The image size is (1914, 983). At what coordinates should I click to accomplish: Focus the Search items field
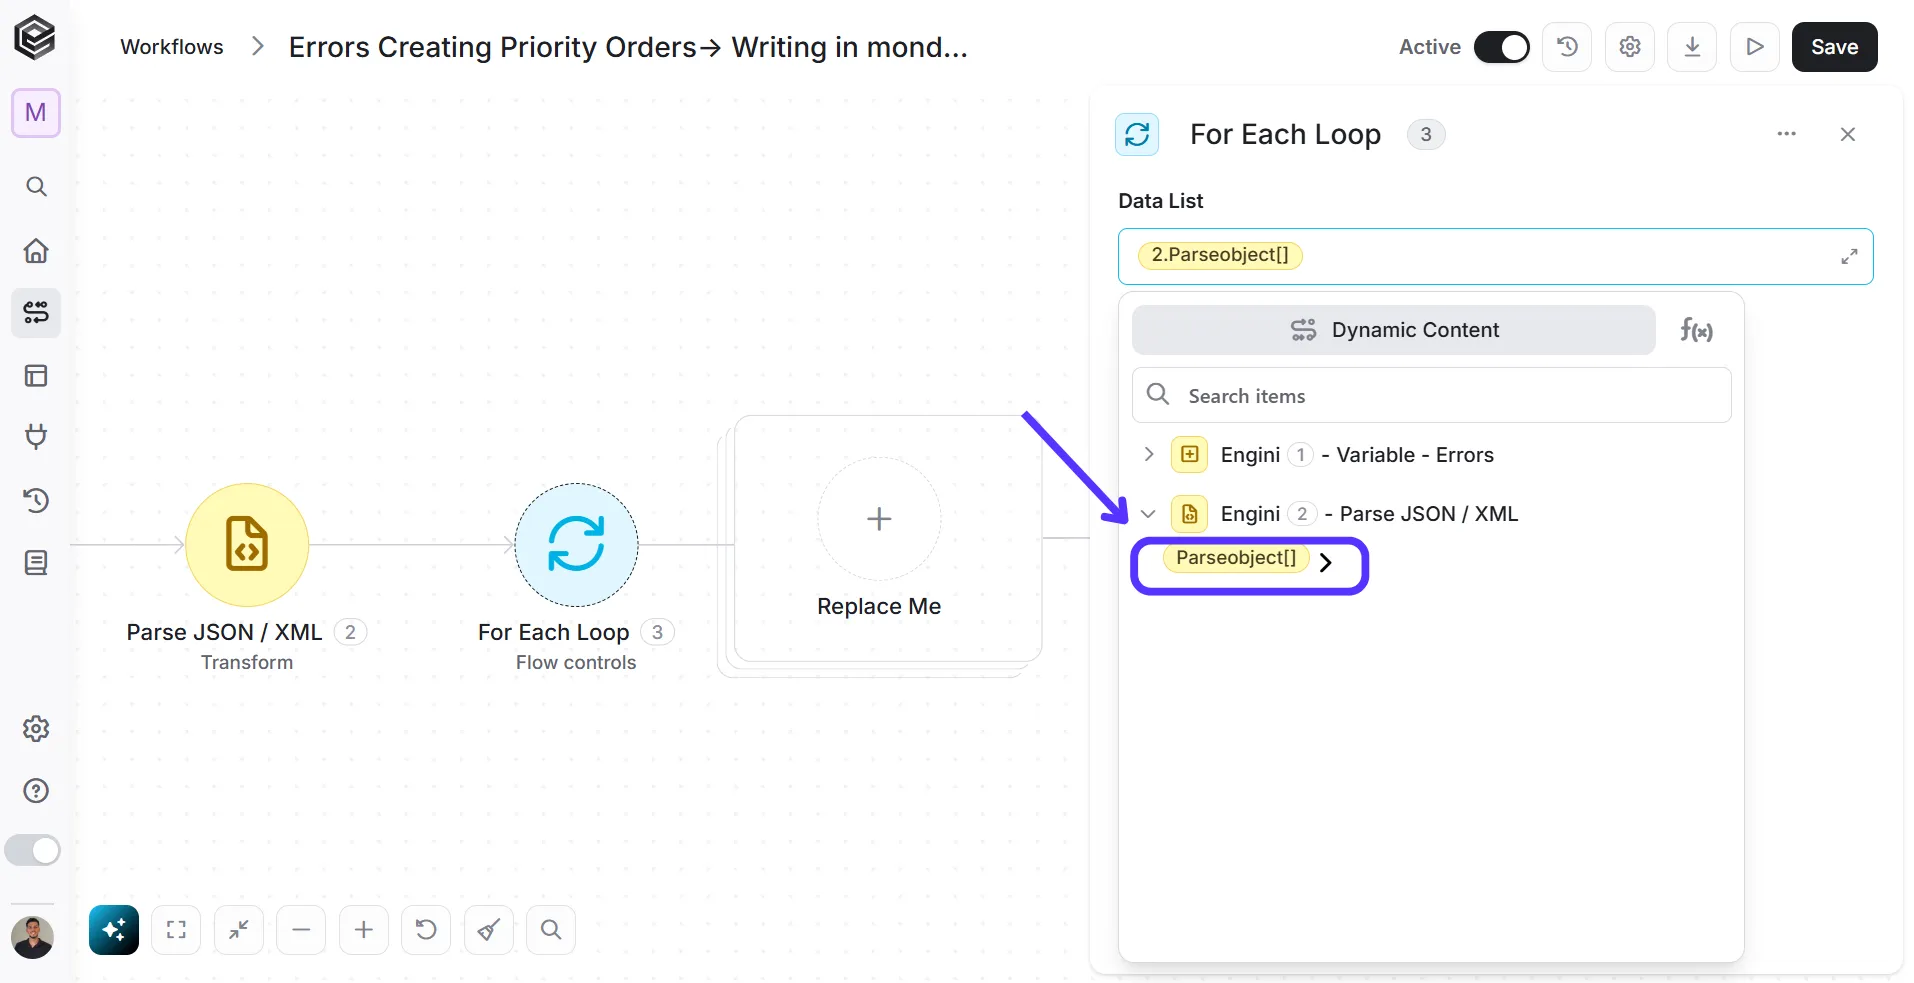point(1431,396)
